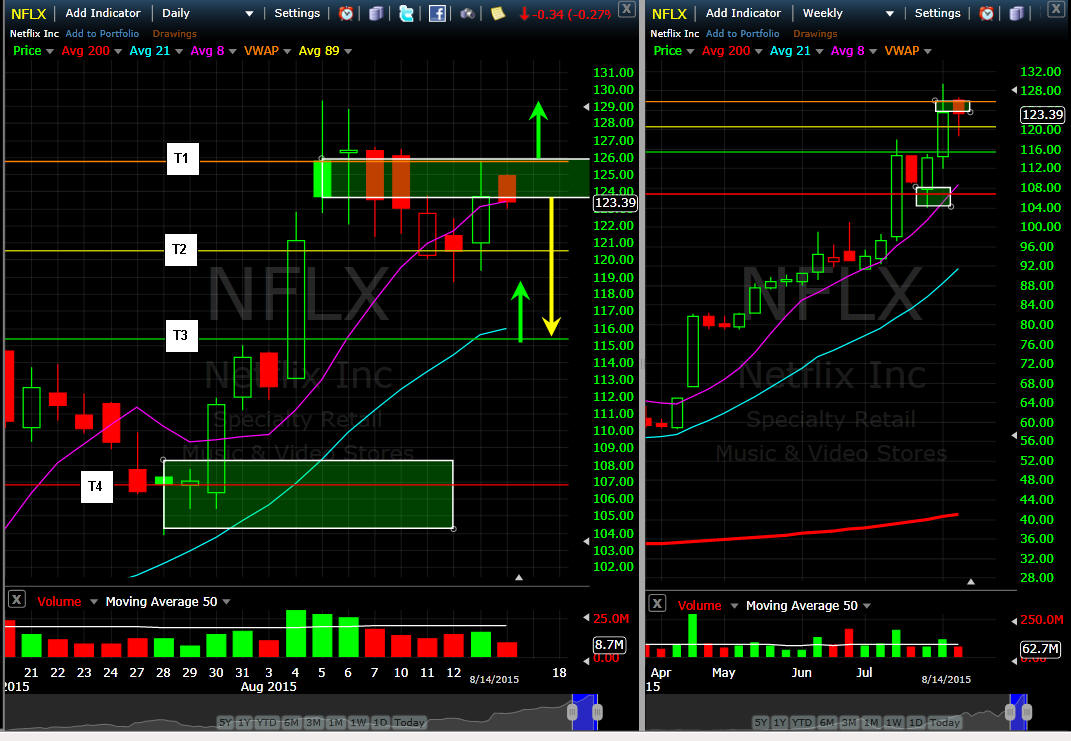Image resolution: width=1071 pixels, height=741 pixels.
Task: Open Add Indicator in the Daily chart
Action: point(103,13)
